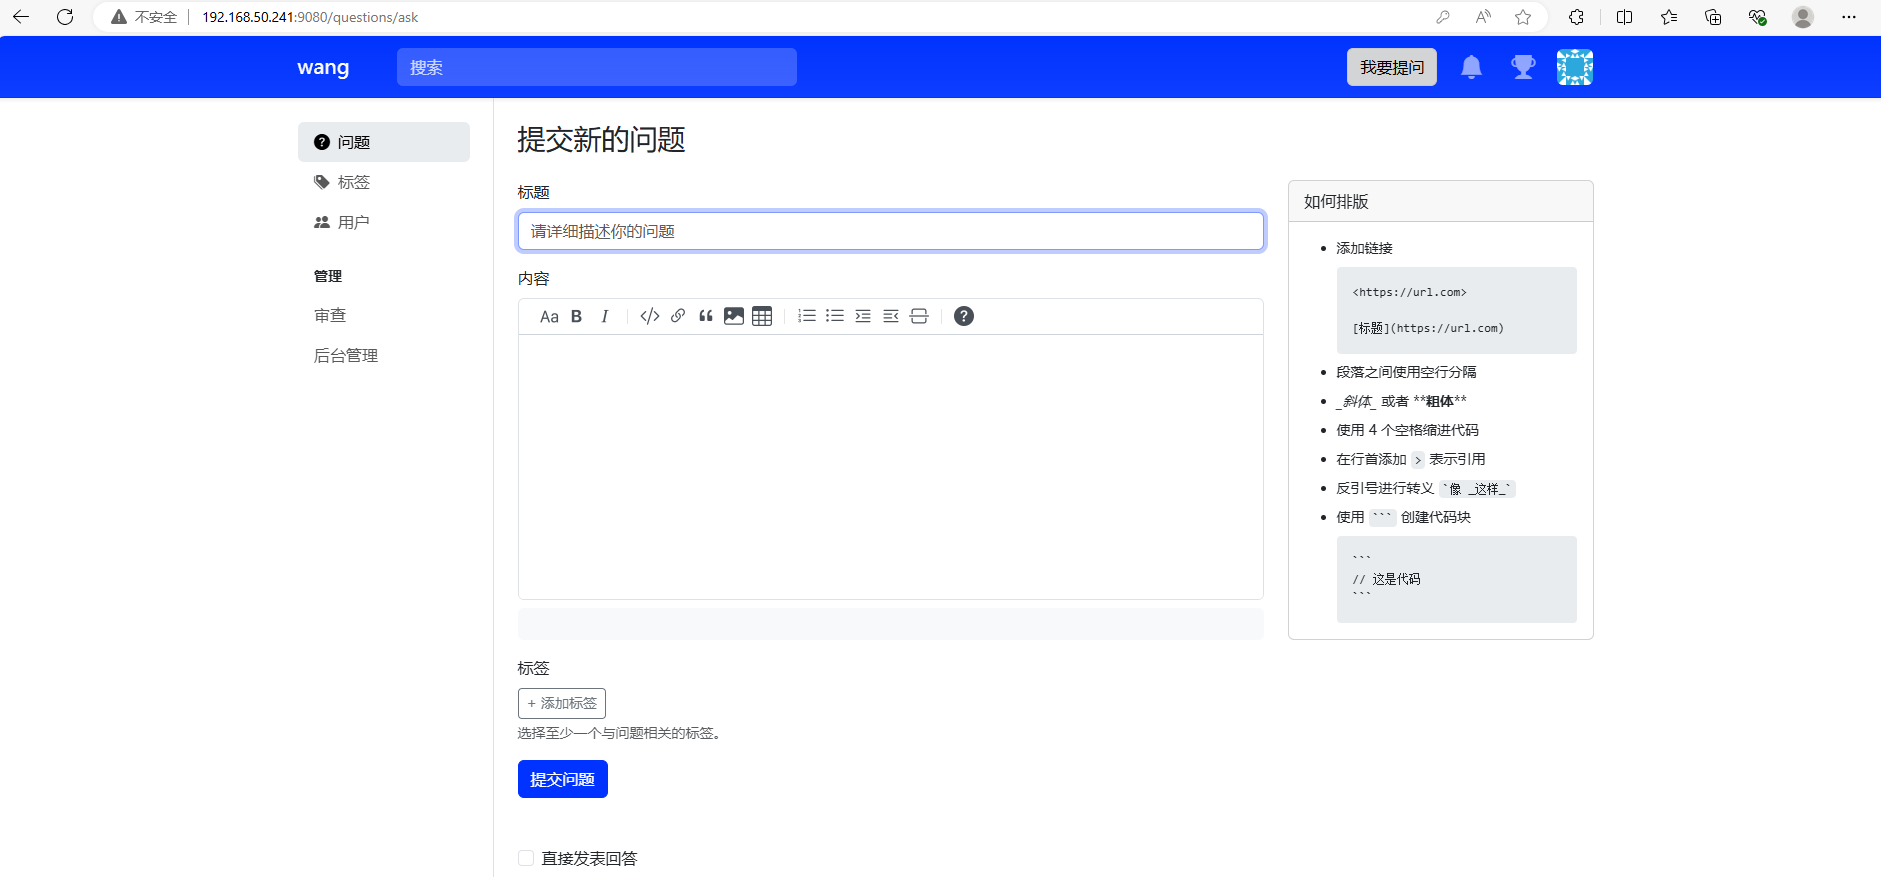Create an ordered list
This screenshot has width=1881, height=877.
click(x=807, y=317)
